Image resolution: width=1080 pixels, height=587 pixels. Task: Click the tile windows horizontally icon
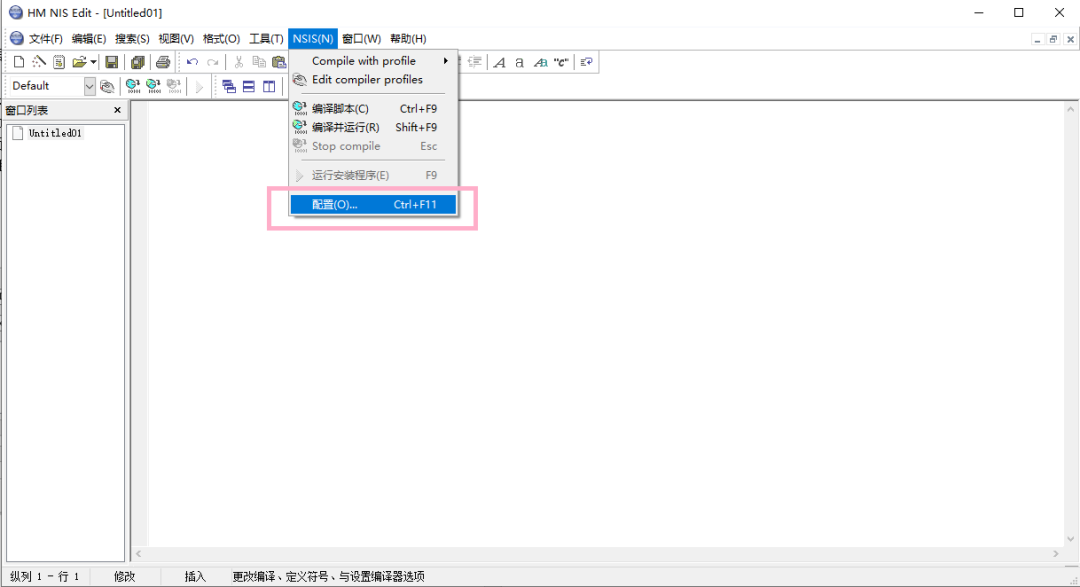coord(249,87)
